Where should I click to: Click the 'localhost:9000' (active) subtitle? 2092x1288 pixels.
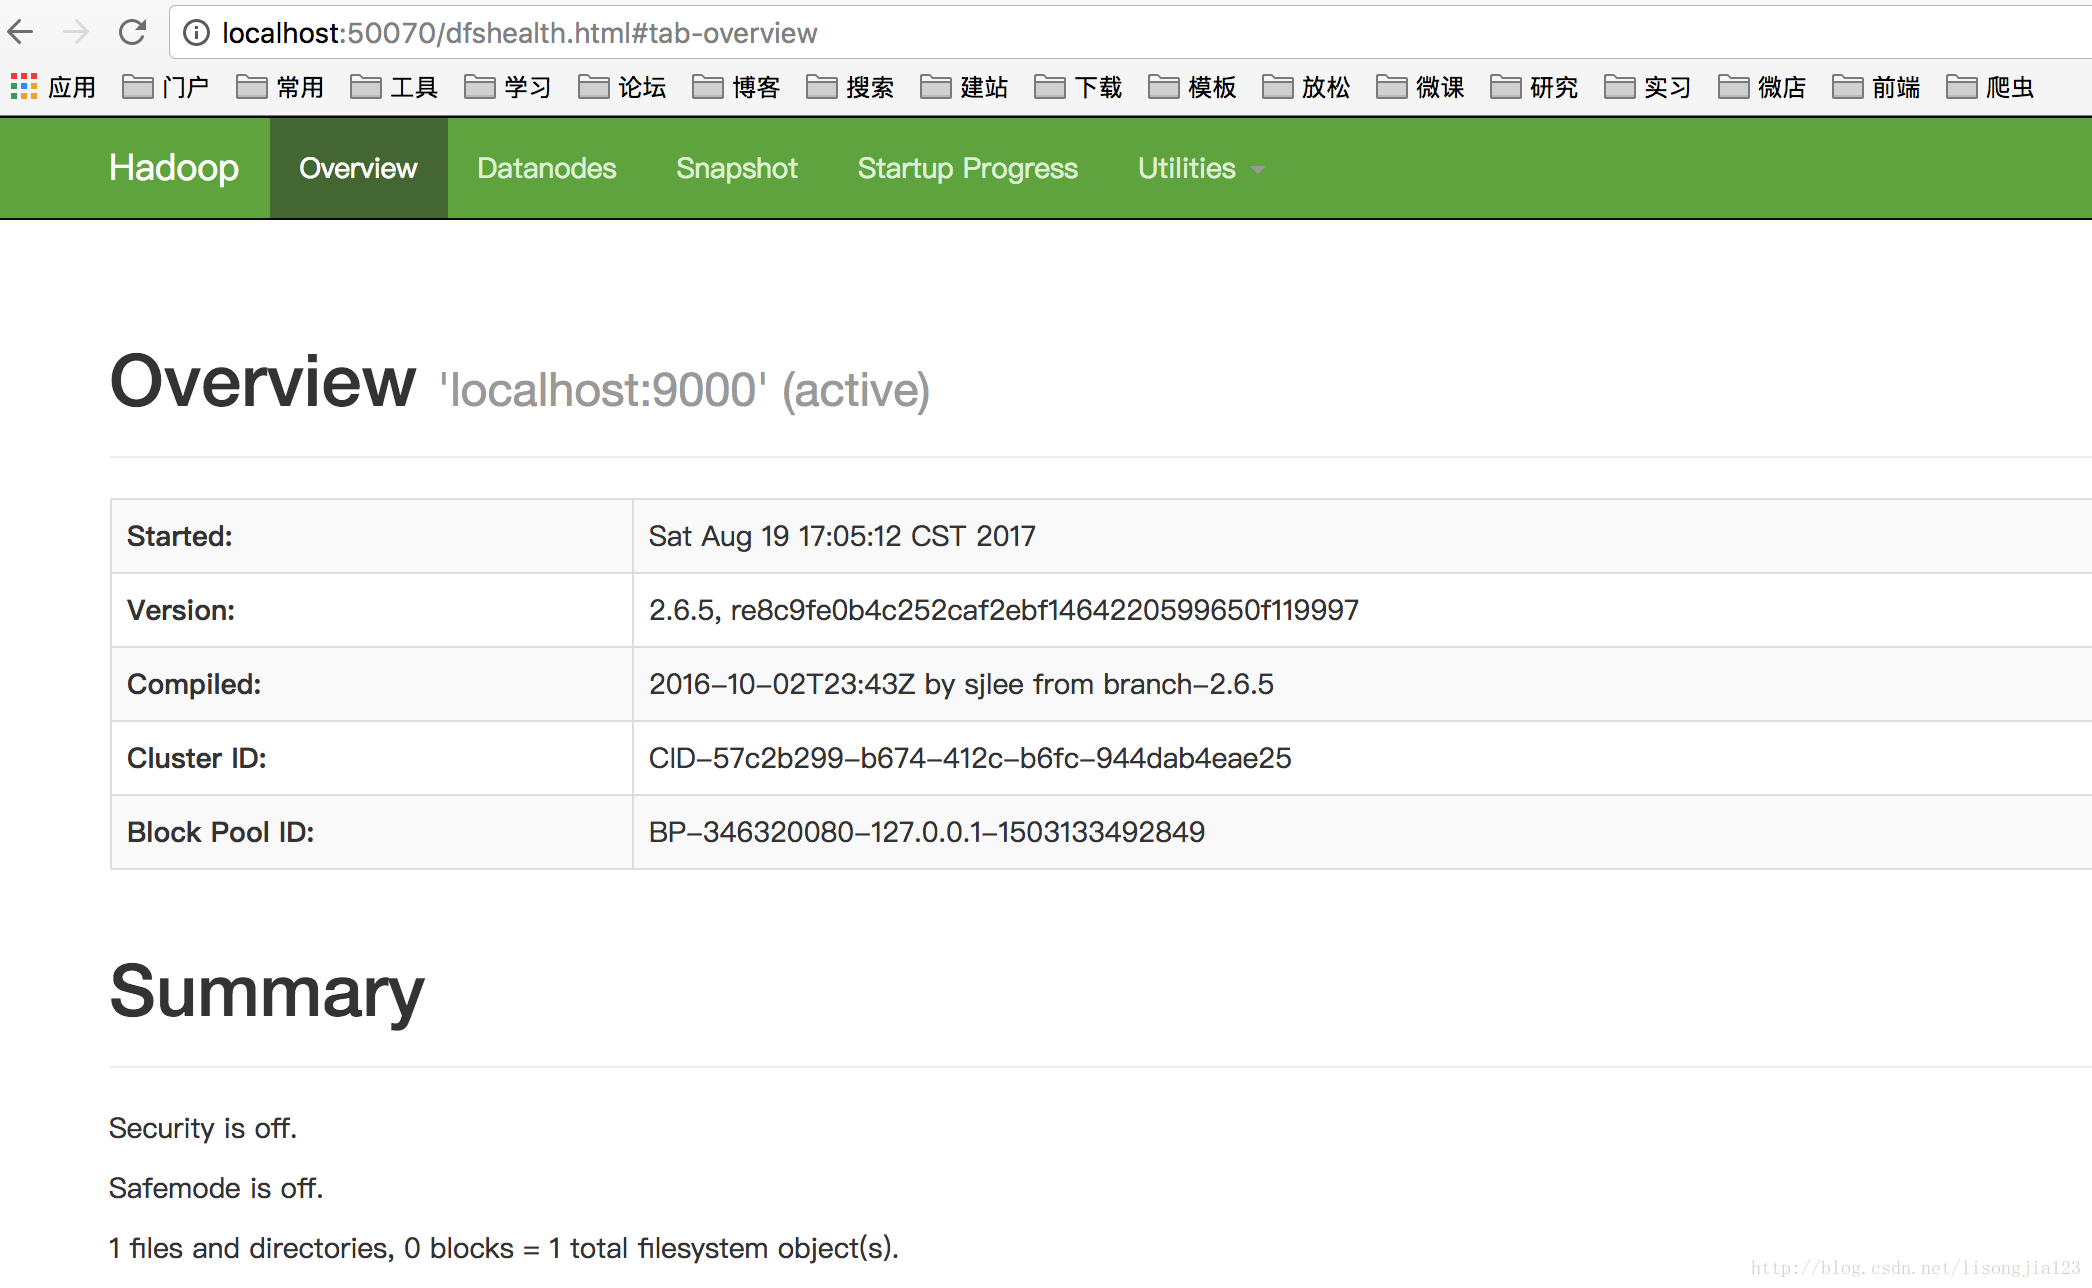click(x=685, y=390)
